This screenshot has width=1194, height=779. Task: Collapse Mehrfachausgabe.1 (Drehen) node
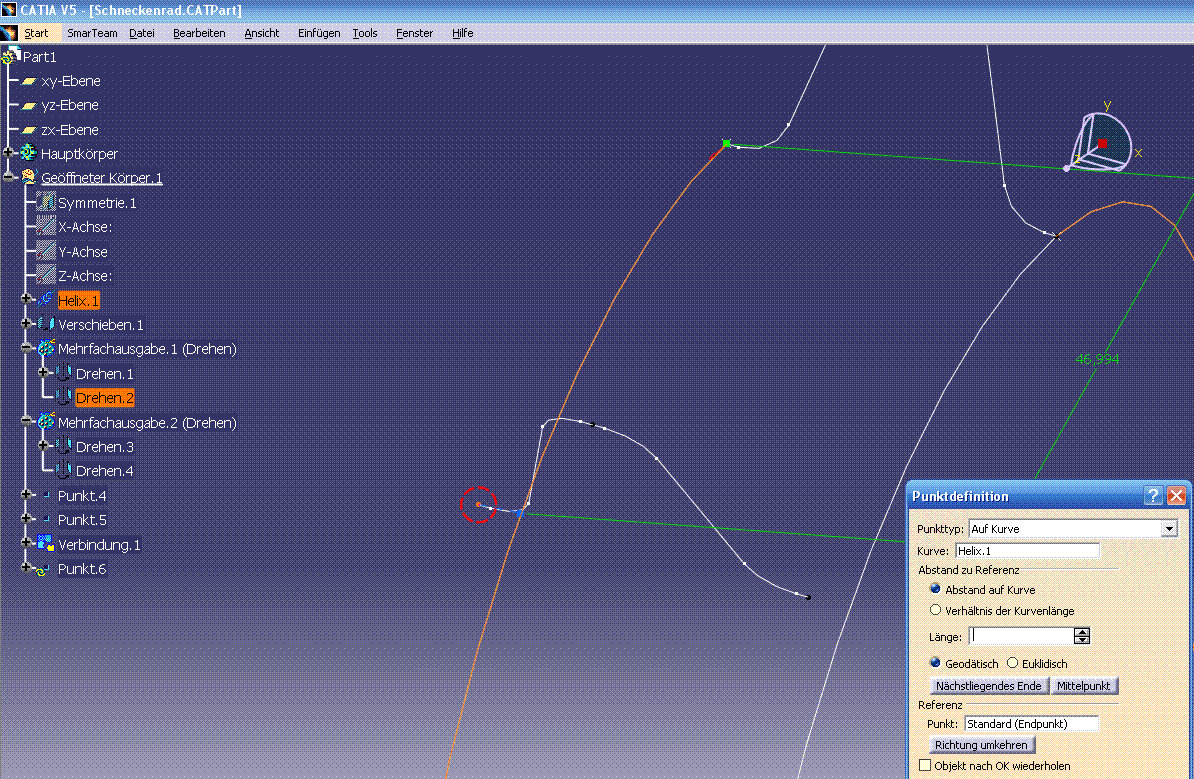(27, 348)
